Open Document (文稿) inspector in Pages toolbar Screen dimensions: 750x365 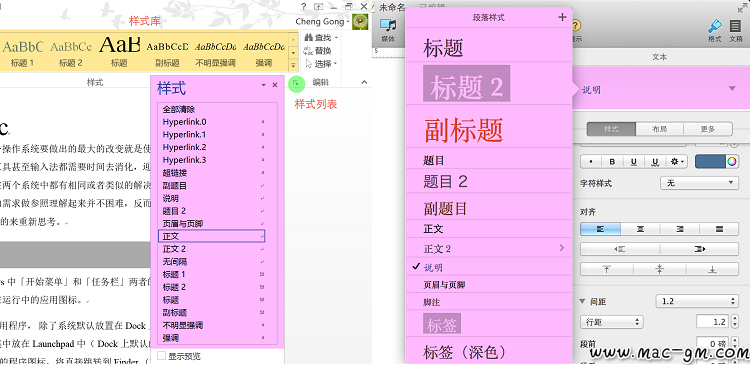coord(736,26)
